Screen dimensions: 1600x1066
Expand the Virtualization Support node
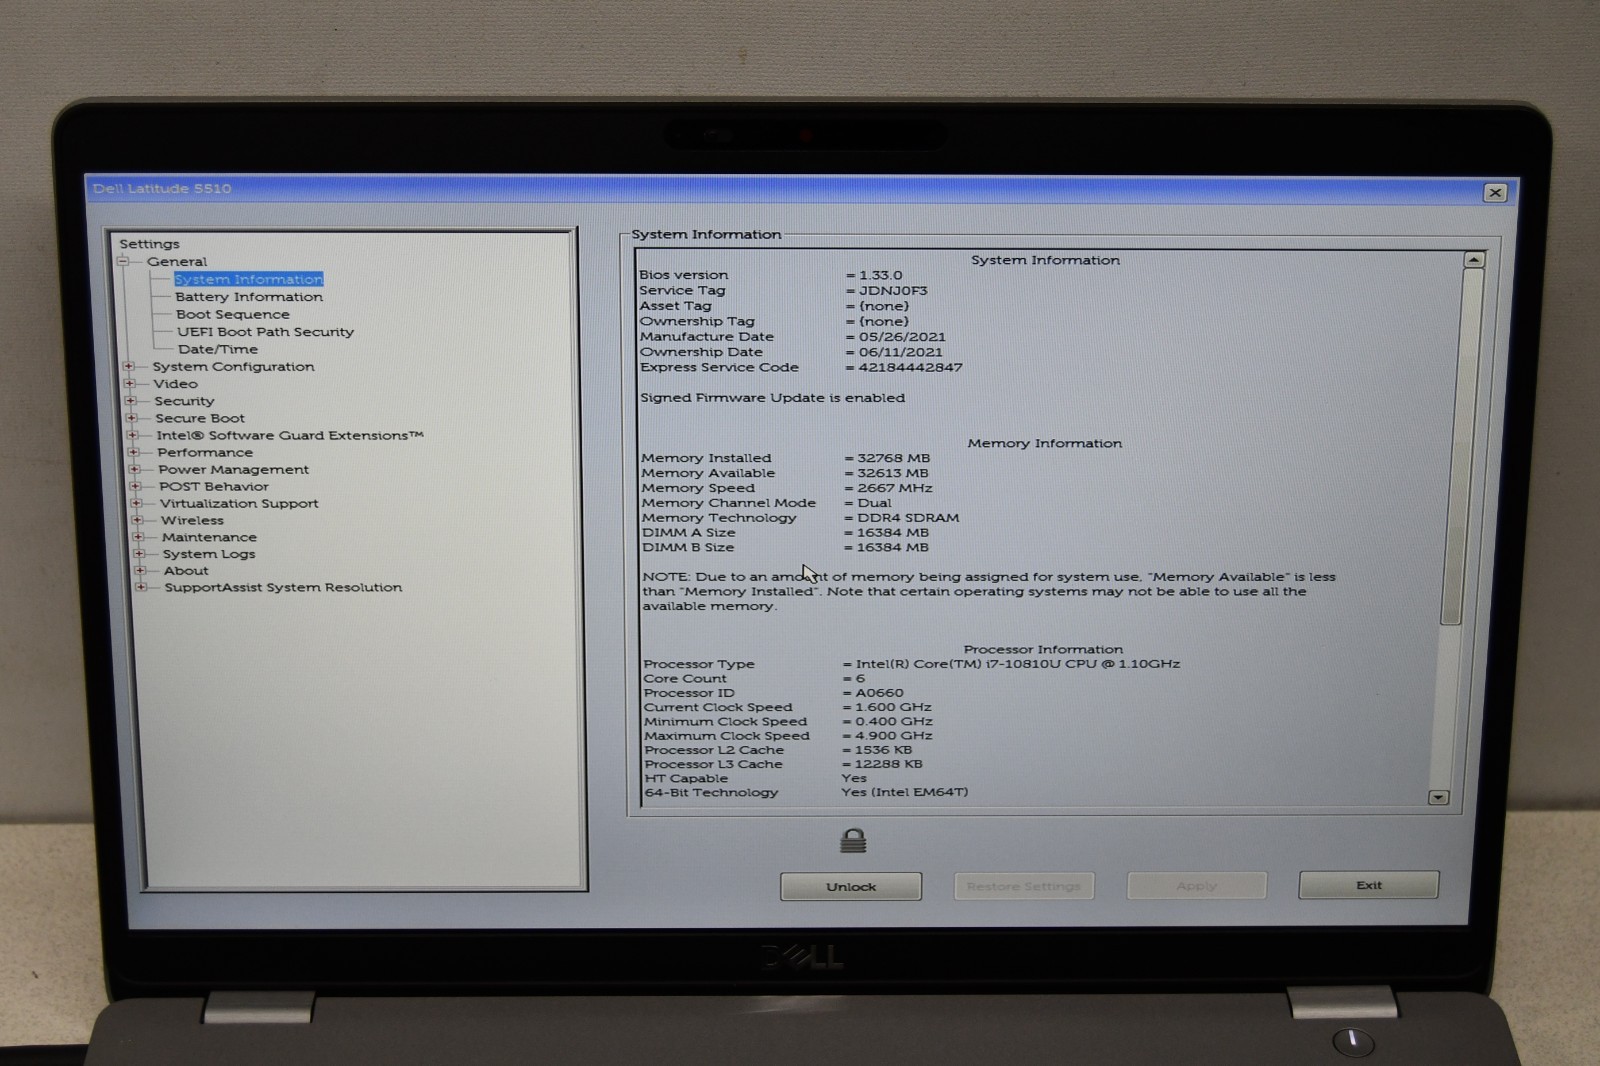click(x=136, y=503)
